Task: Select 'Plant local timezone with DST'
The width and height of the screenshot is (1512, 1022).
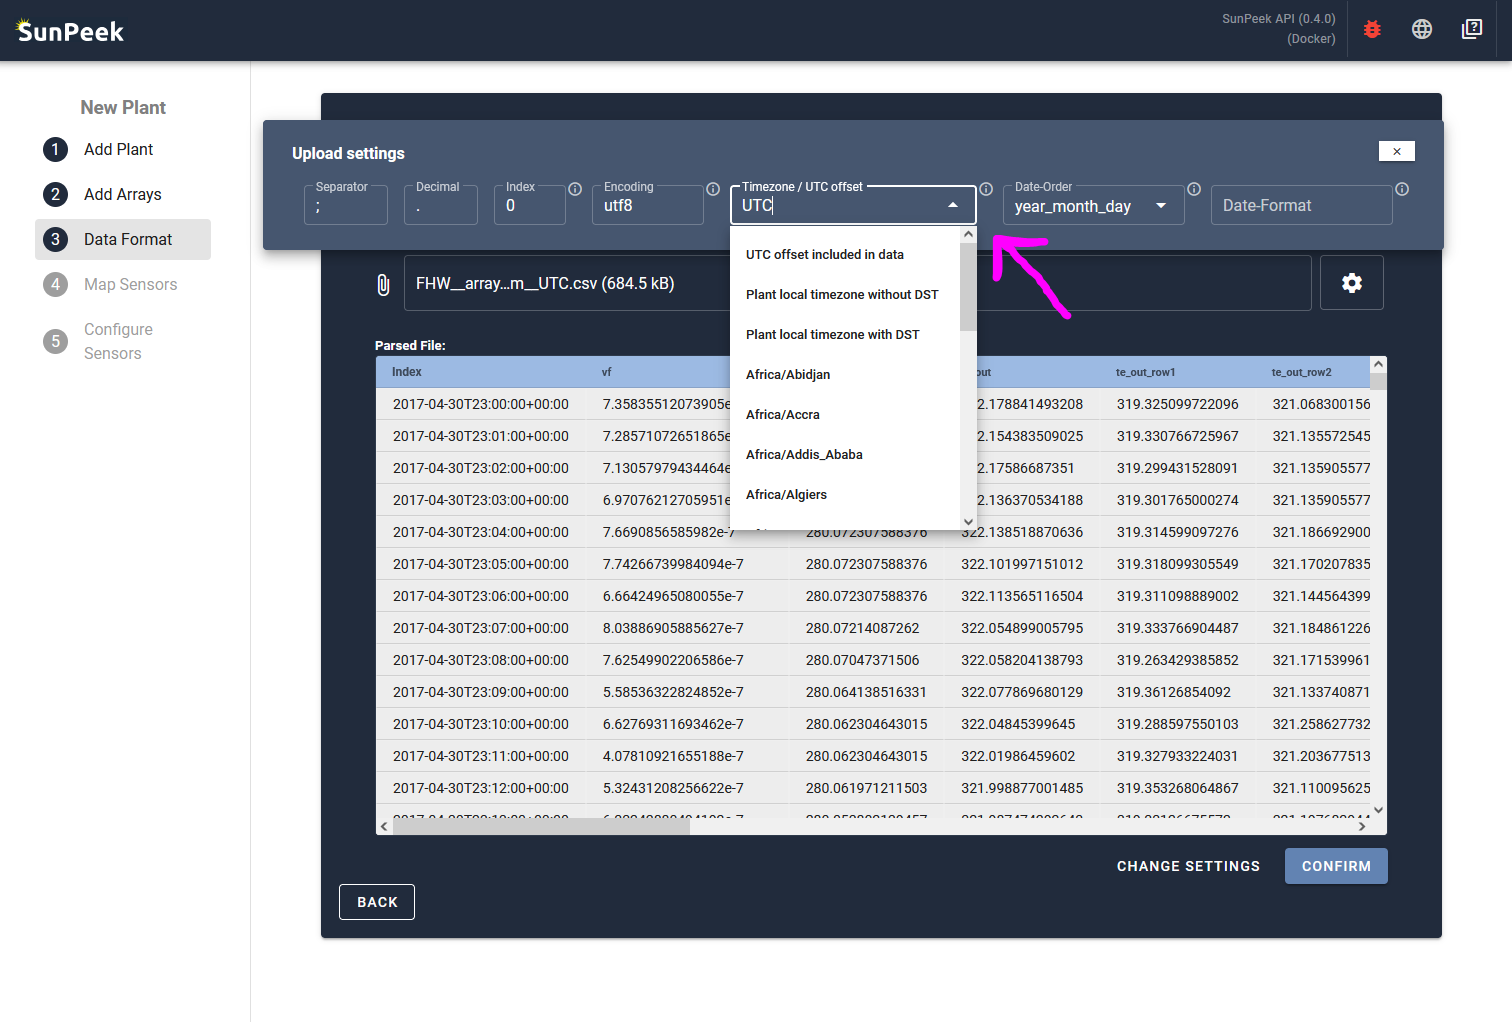Action: click(846, 334)
